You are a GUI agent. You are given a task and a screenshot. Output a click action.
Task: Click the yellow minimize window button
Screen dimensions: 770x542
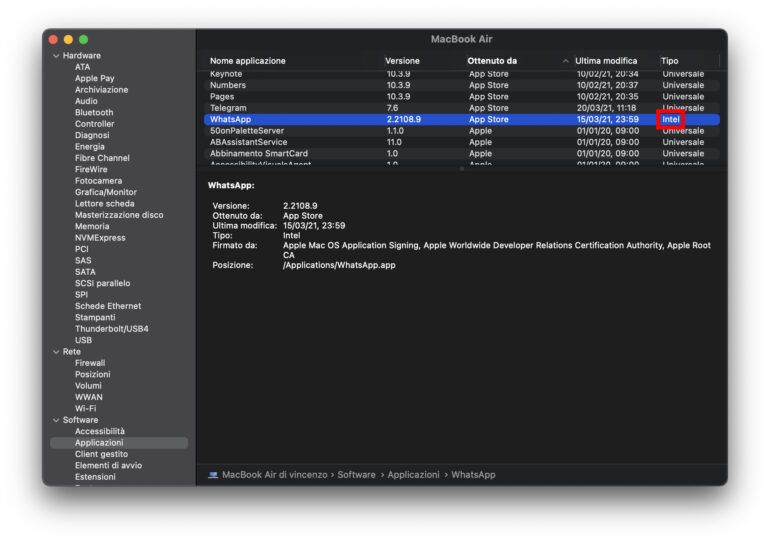68,39
